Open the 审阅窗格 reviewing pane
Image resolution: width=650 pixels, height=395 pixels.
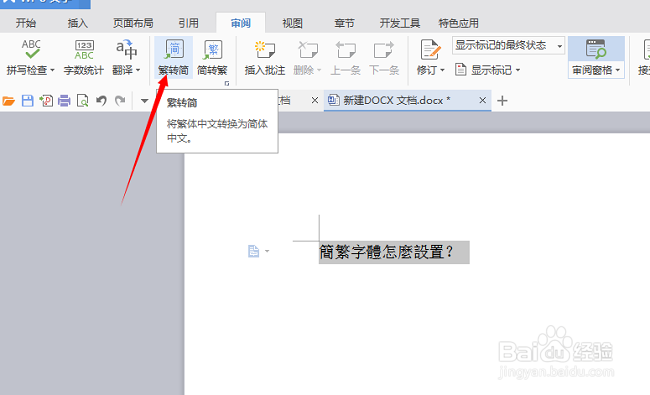point(596,57)
